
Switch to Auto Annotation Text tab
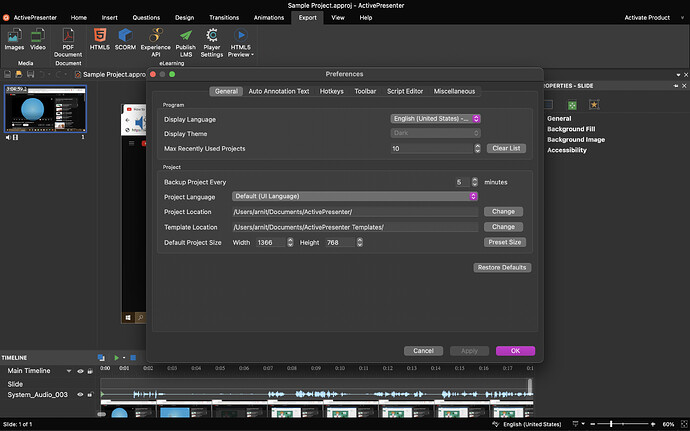click(x=279, y=91)
